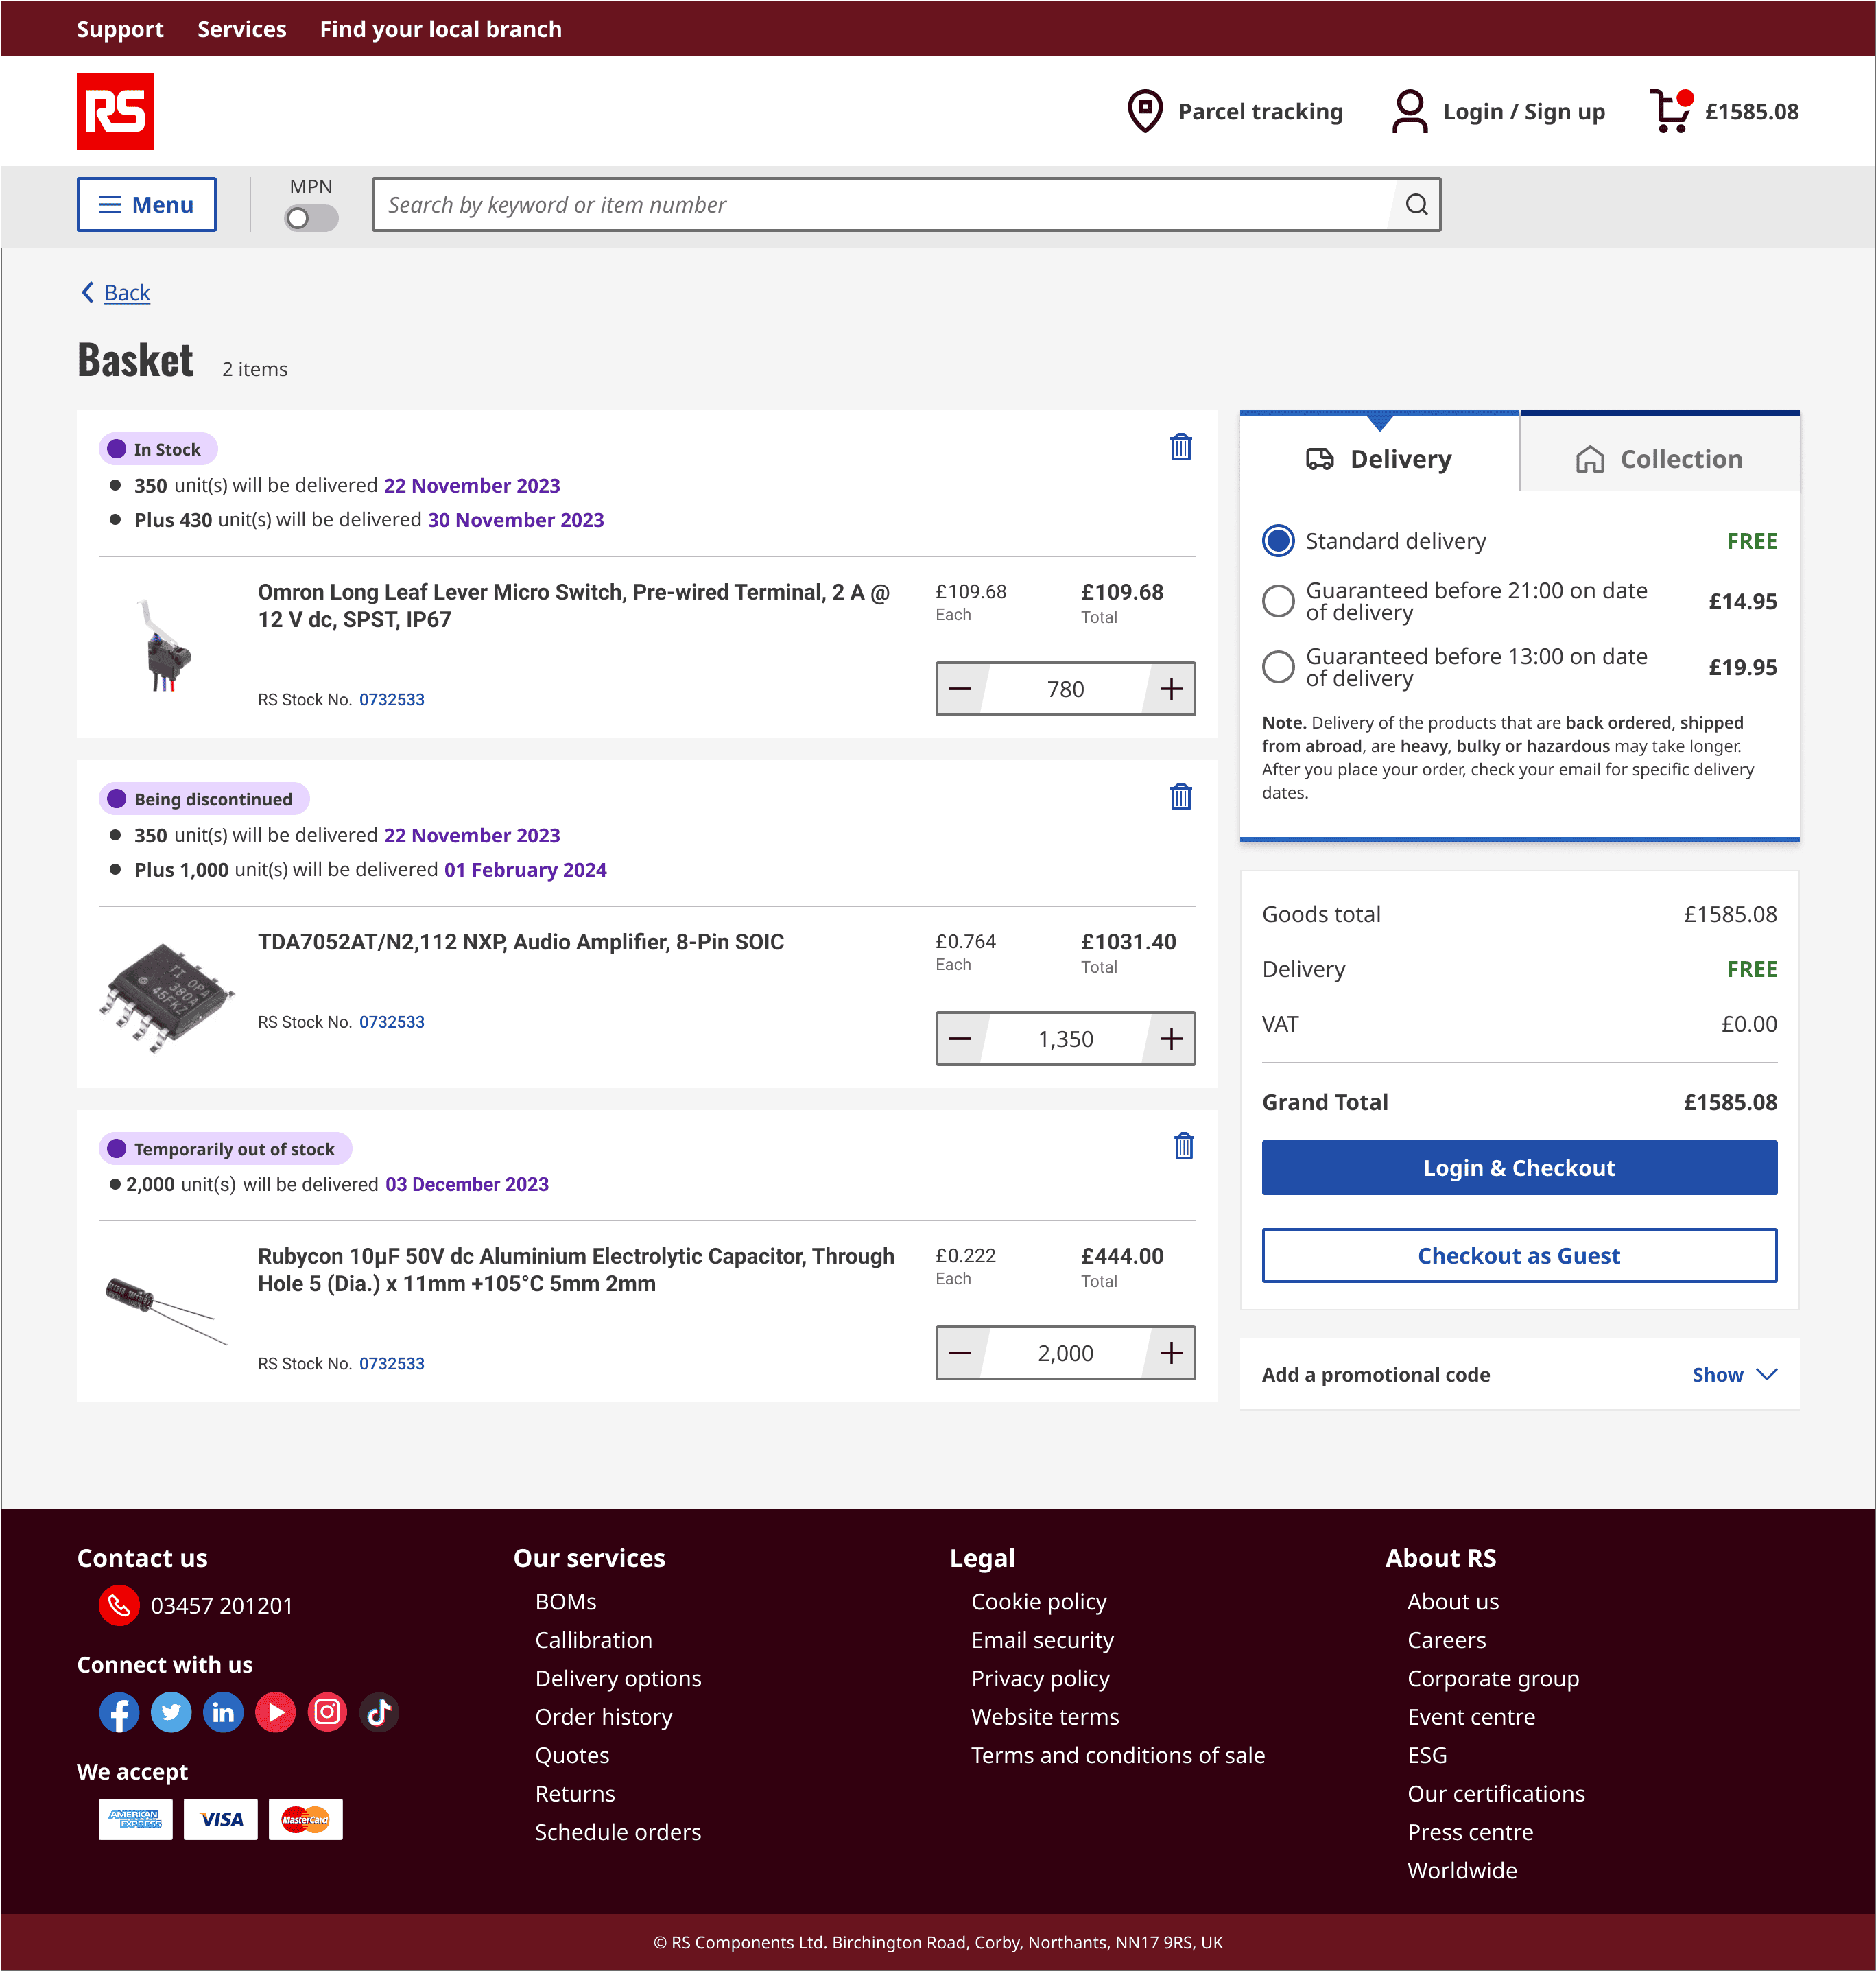
Task: Click the LinkedIn icon in footer
Action: [223, 1713]
